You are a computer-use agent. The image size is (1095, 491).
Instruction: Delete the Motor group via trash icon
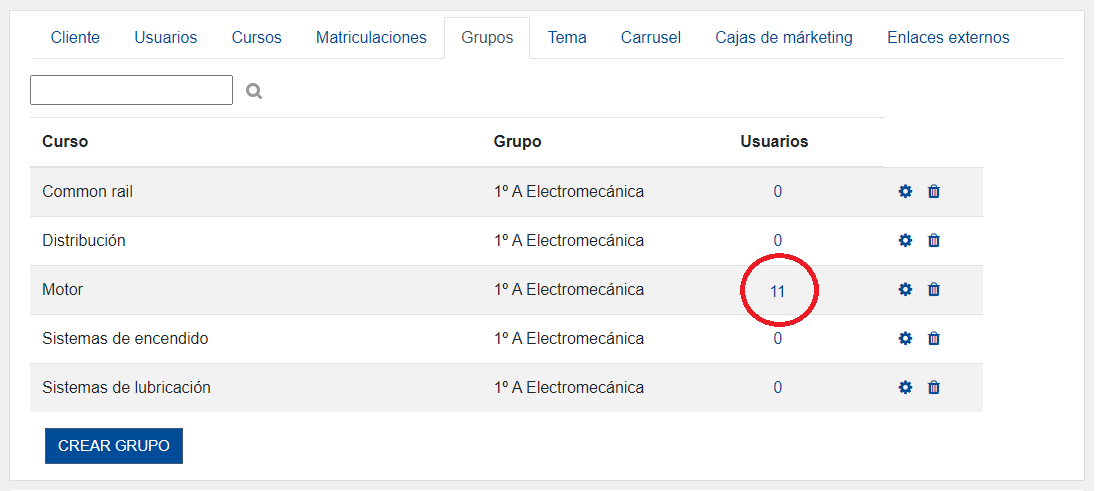coord(934,289)
